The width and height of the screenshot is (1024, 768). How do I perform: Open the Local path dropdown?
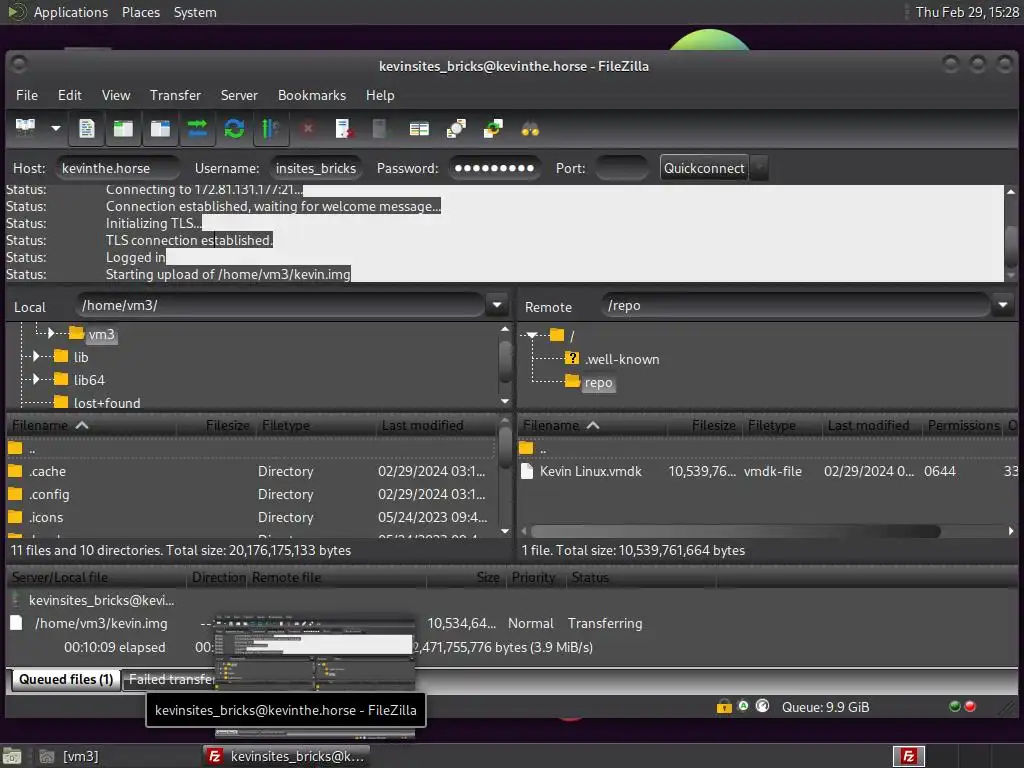pos(497,305)
